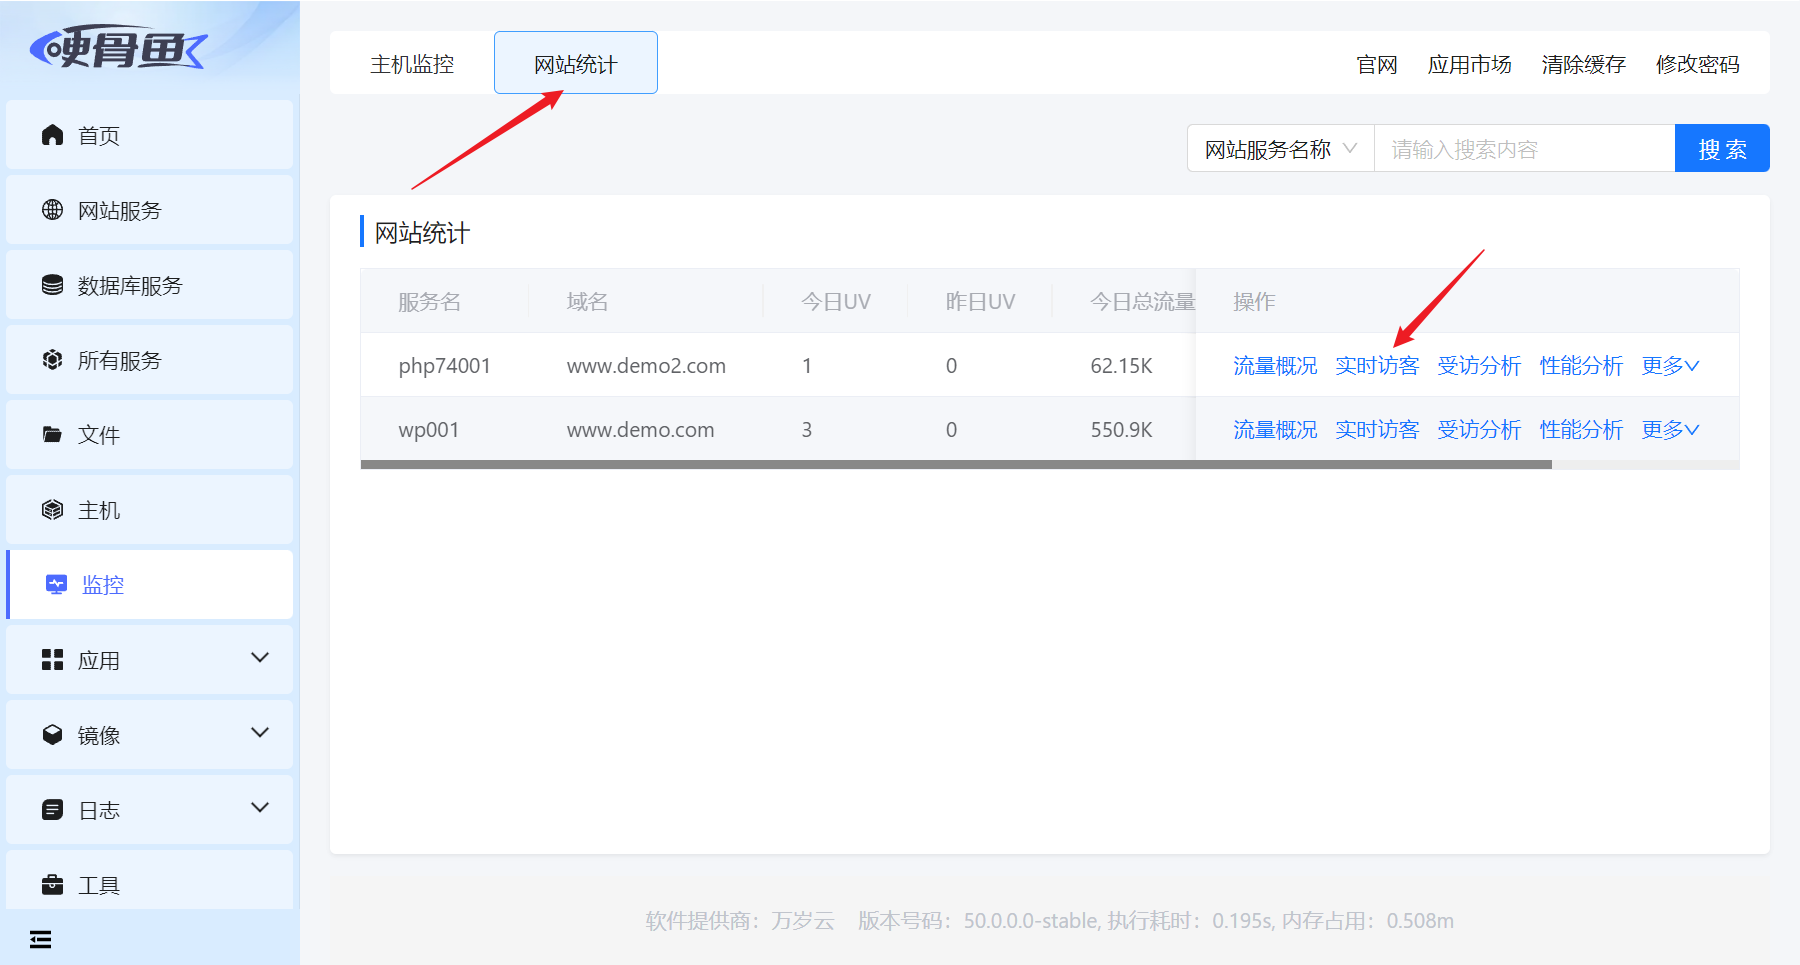Click the blue 搜索 button
Image resolution: width=1800 pixels, height=965 pixels.
click(1722, 149)
